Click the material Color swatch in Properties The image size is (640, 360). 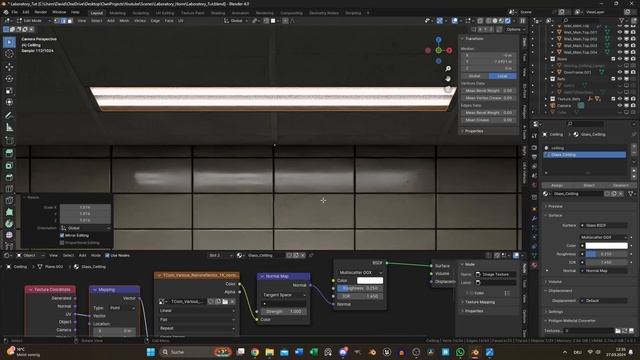coord(606,246)
